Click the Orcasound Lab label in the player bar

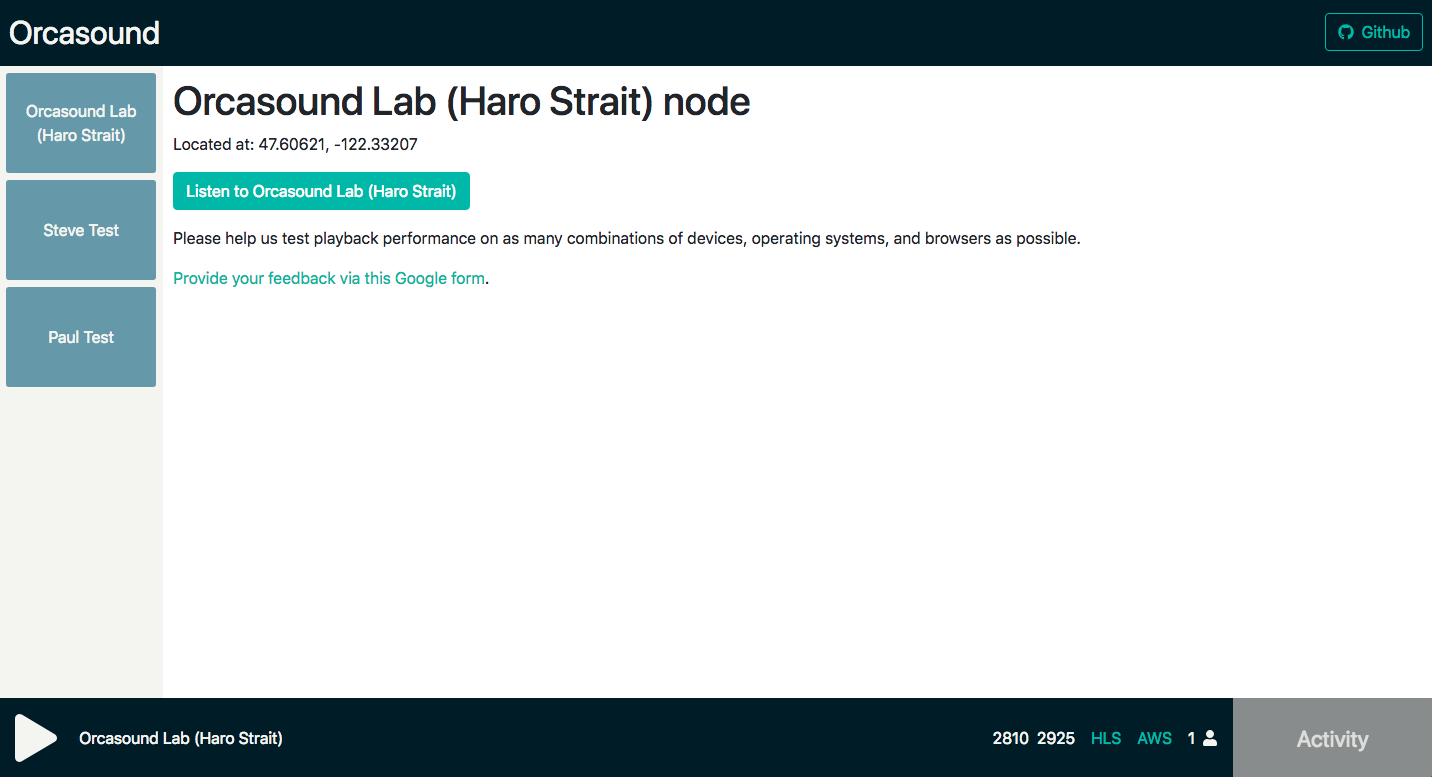181,738
